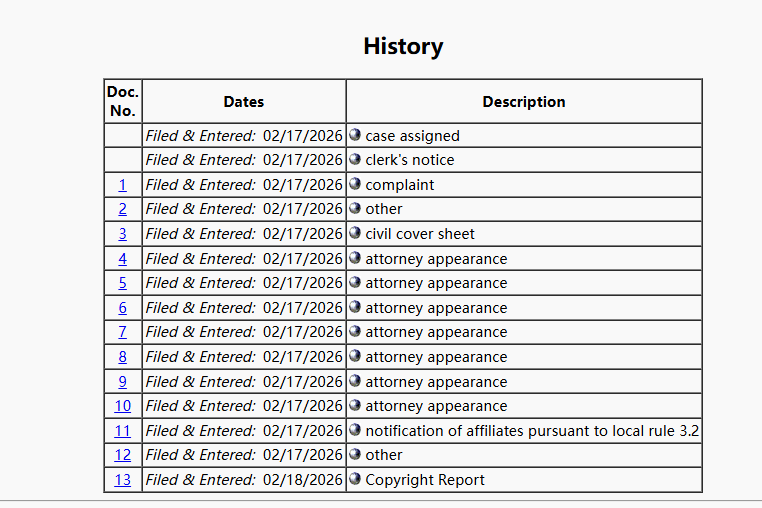This screenshot has width=762, height=508.
Task: Open document number 8 link
Action: click(x=123, y=357)
